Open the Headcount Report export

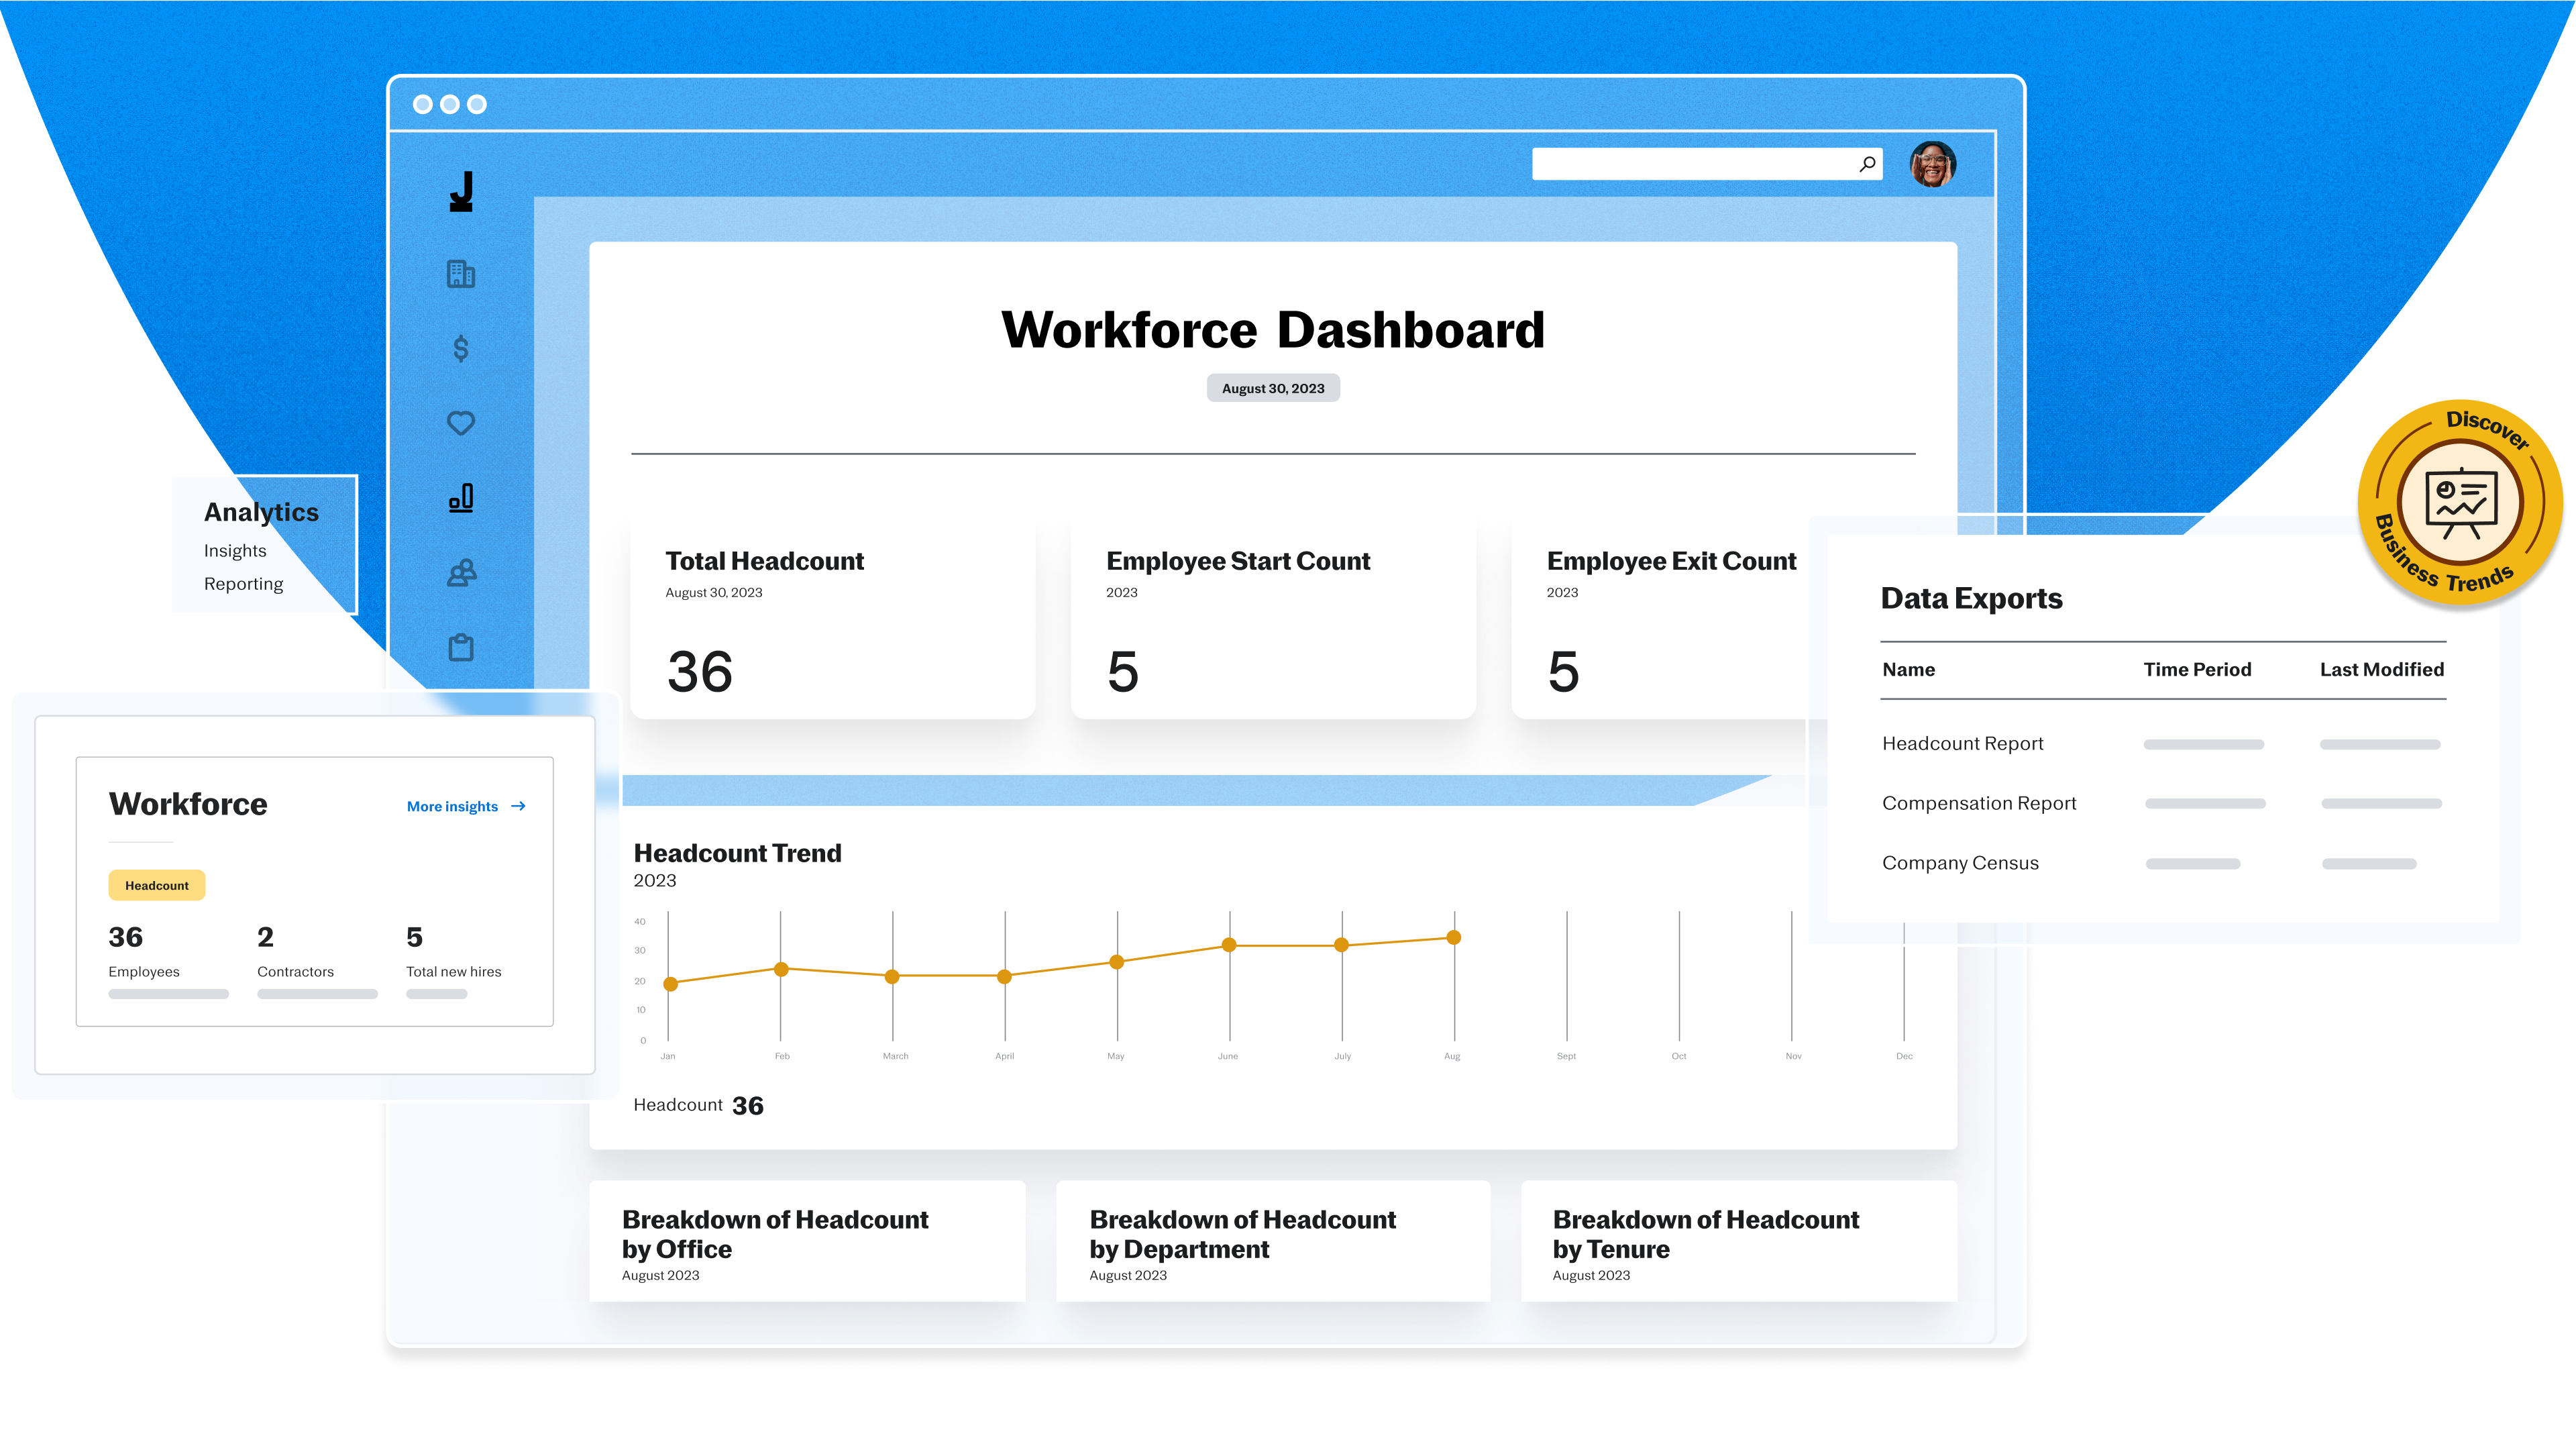pos(1962,743)
